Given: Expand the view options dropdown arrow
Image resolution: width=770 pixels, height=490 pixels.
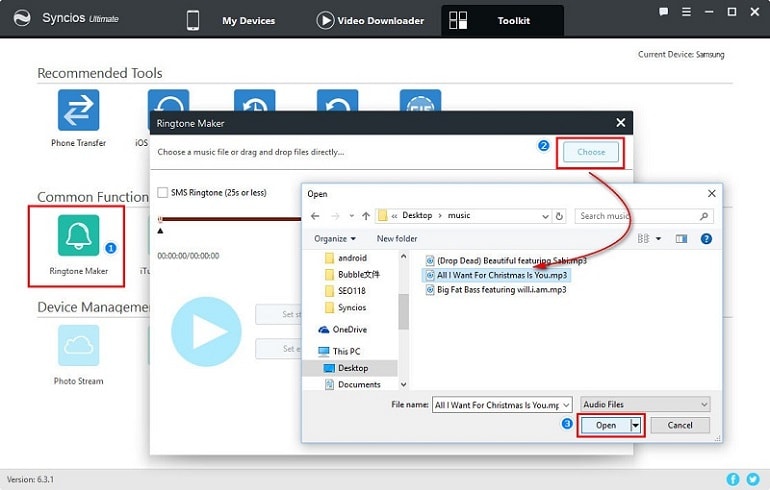Looking at the screenshot, I should (659, 239).
